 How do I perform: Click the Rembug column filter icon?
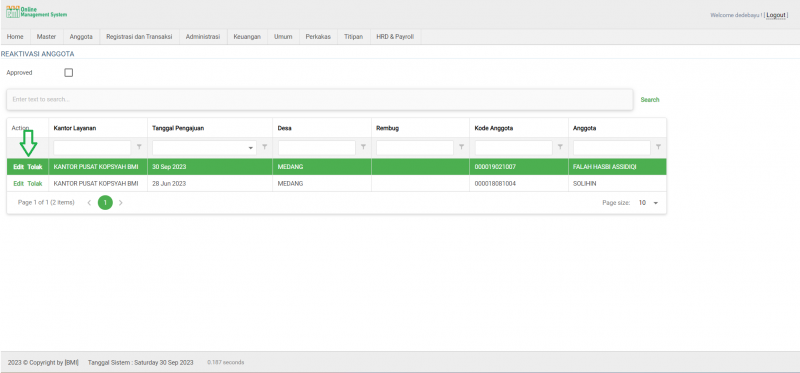(x=461, y=147)
